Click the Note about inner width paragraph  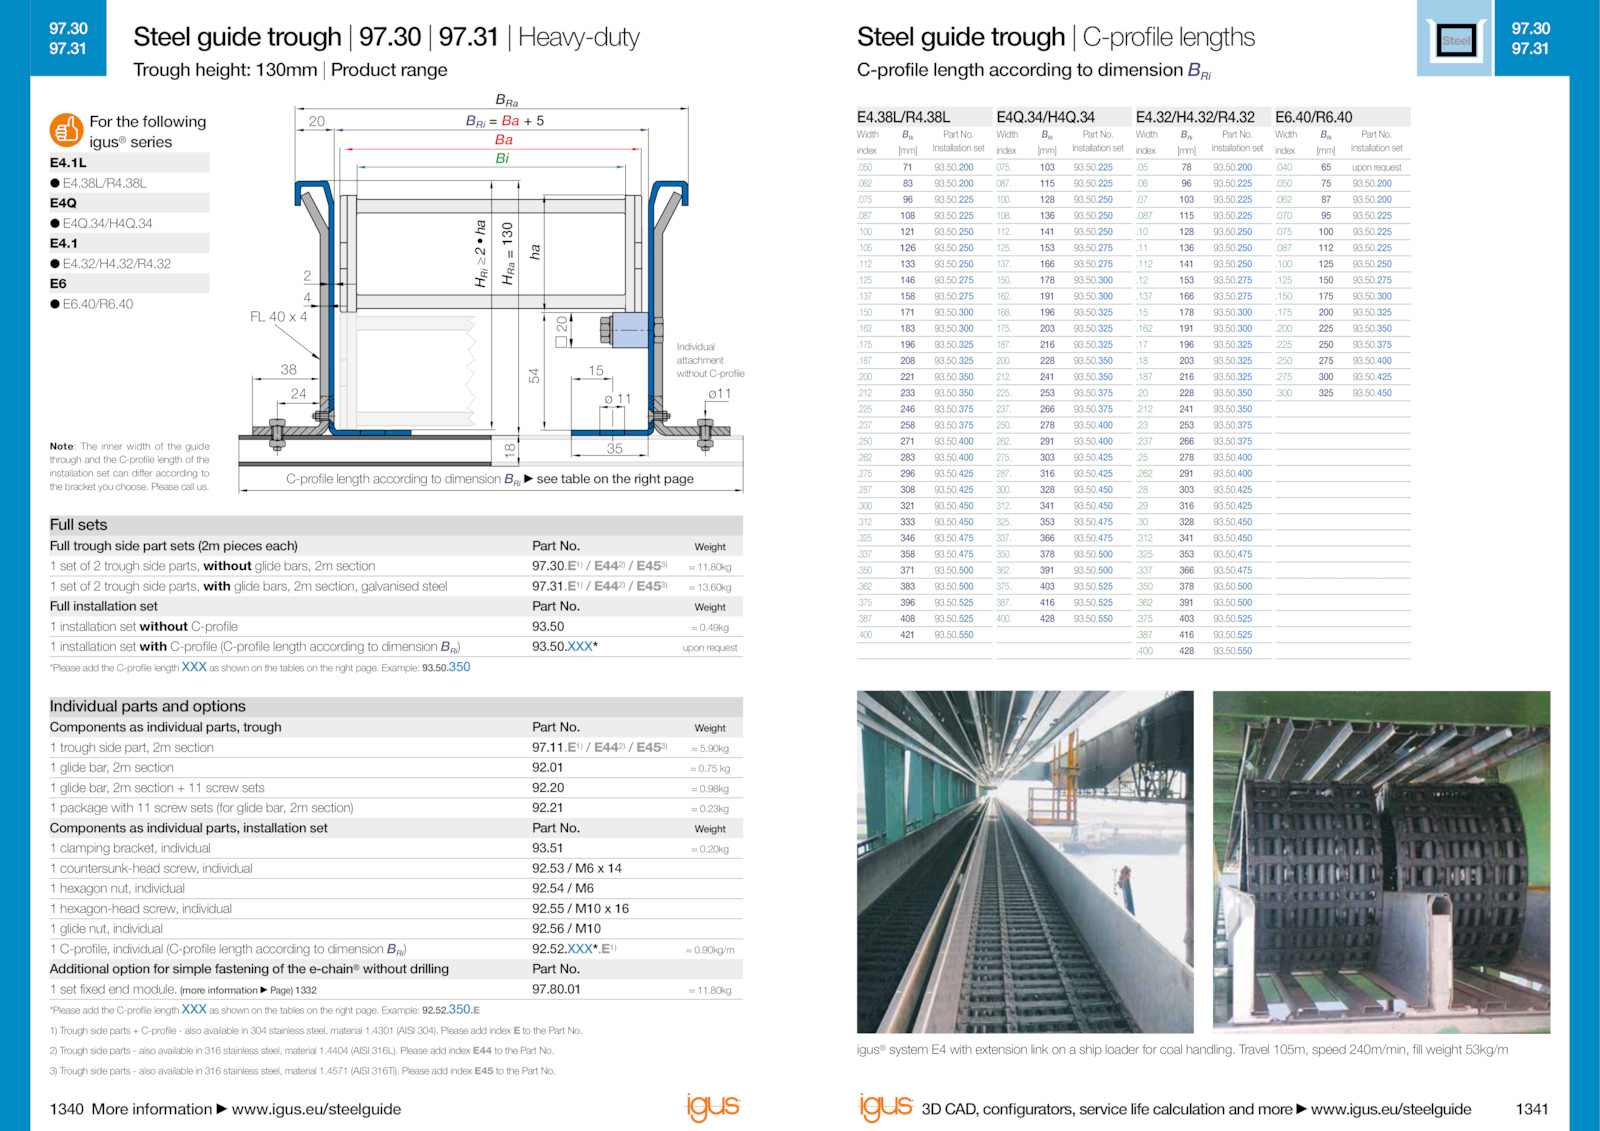pos(130,467)
